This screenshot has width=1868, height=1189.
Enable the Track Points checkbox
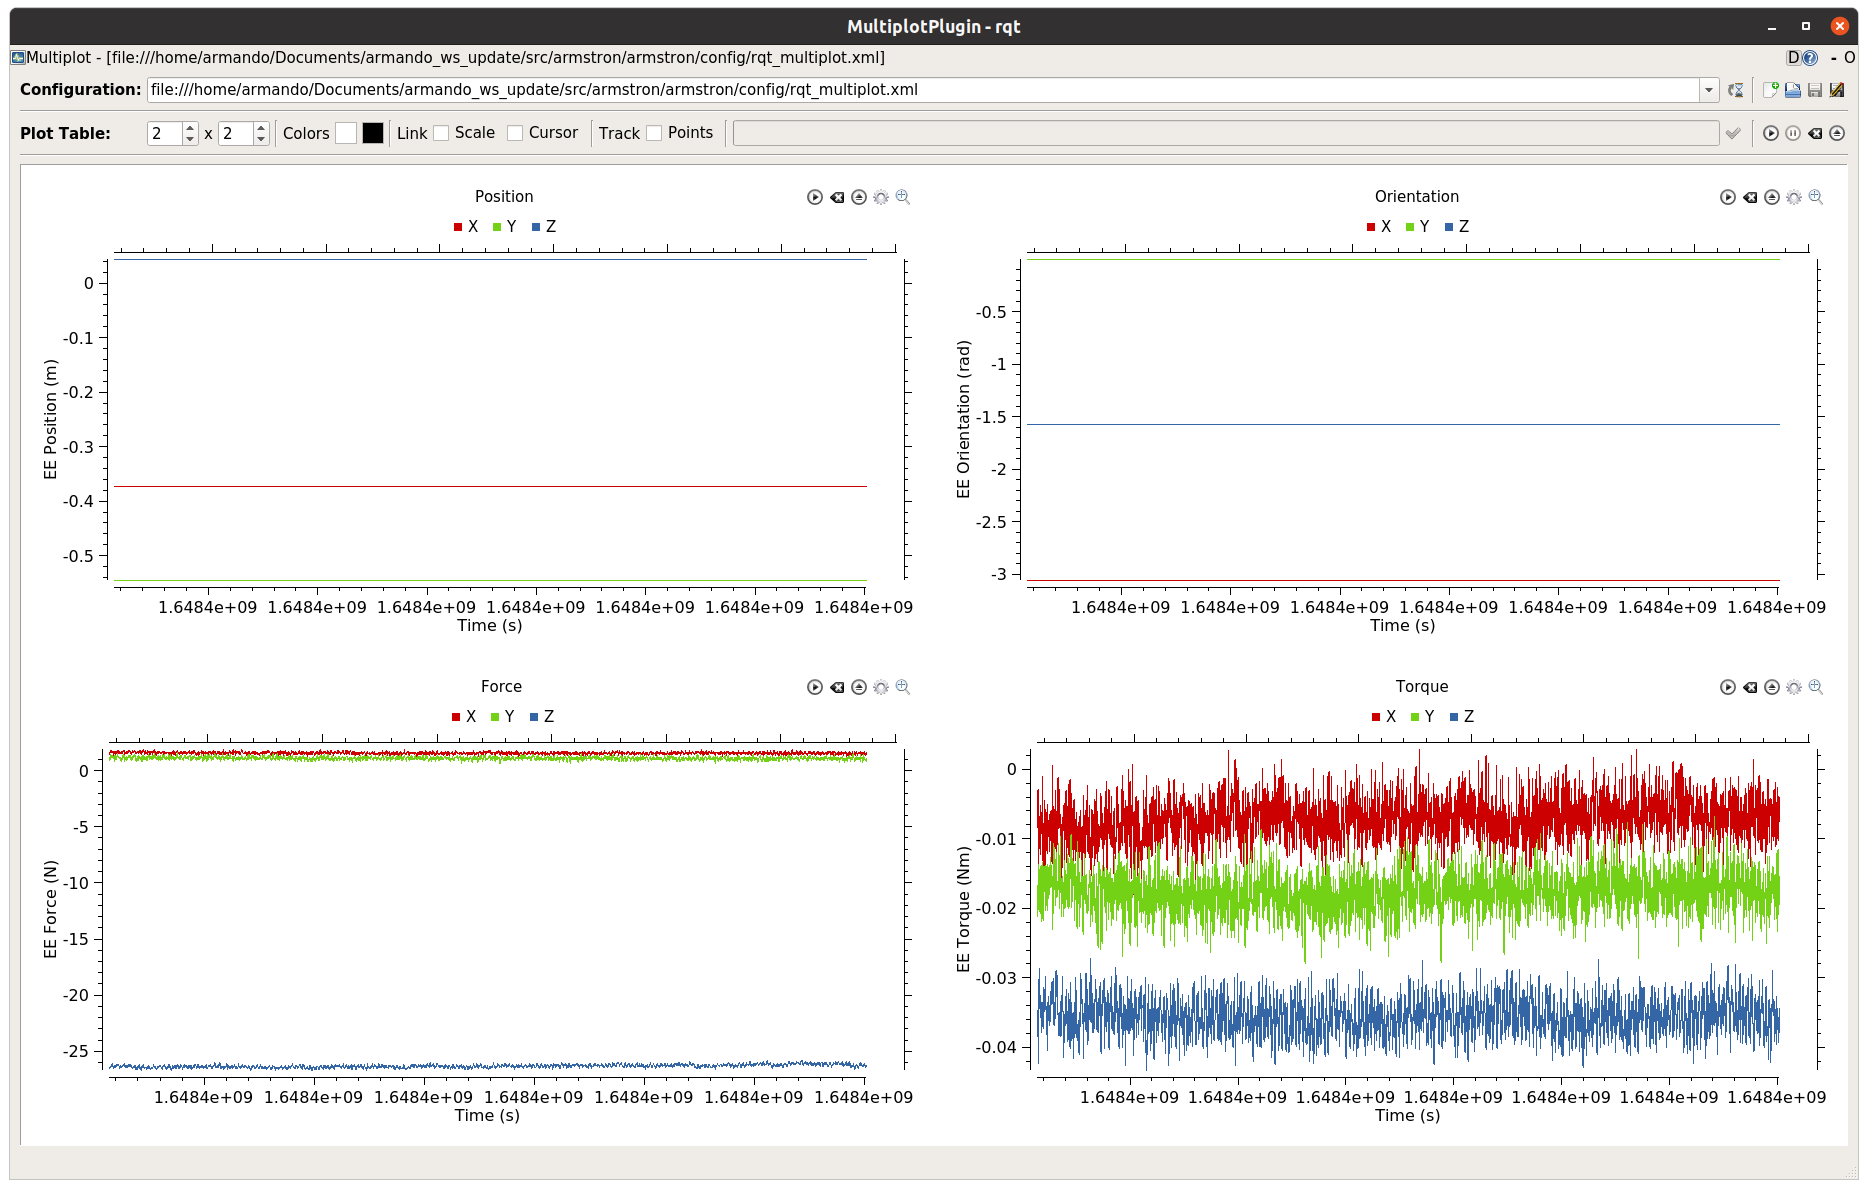click(654, 133)
